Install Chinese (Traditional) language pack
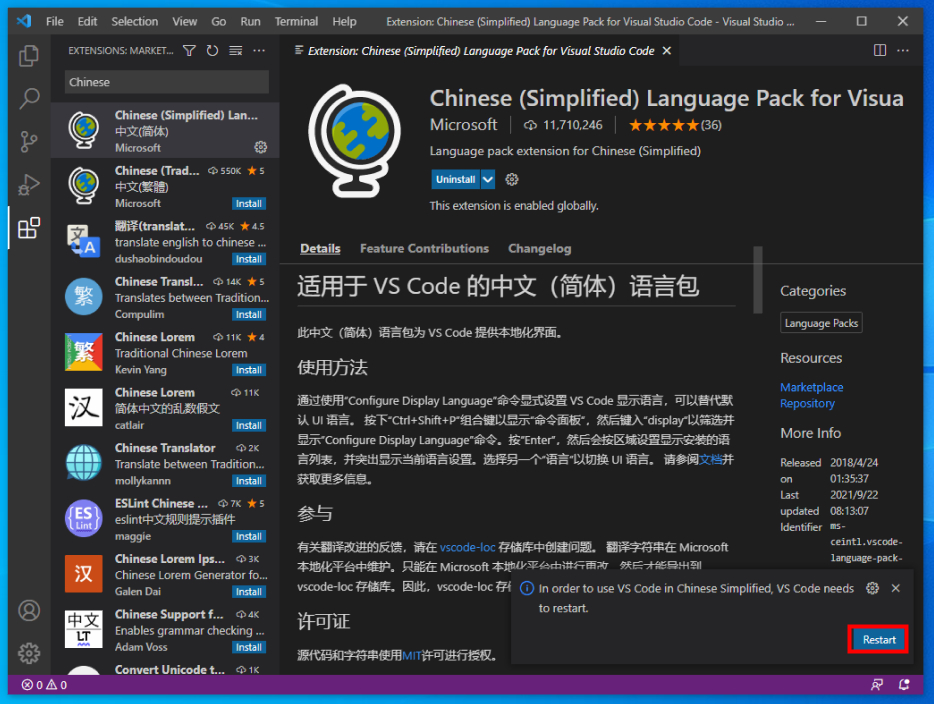Viewport: 934px width, 704px height. click(x=248, y=204)
